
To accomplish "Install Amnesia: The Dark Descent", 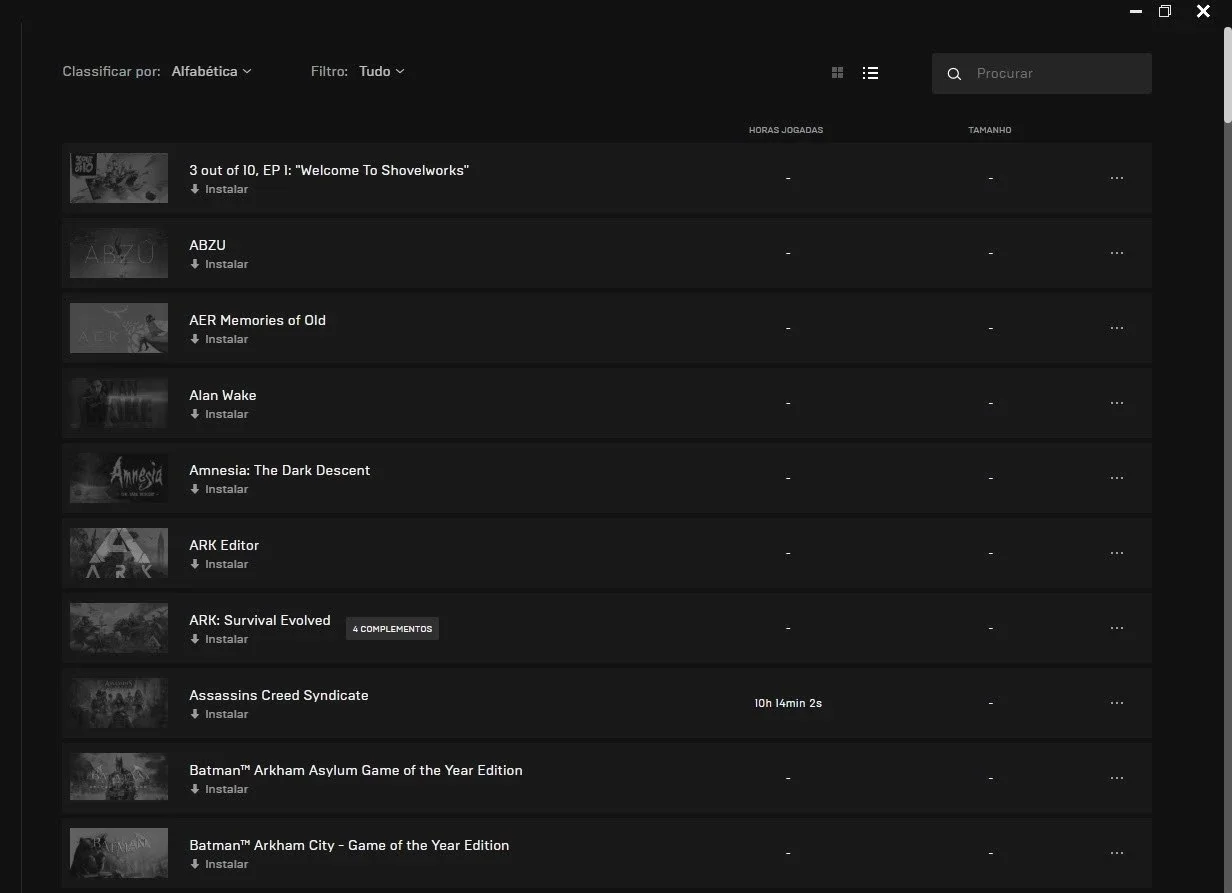I will [219, 489].
